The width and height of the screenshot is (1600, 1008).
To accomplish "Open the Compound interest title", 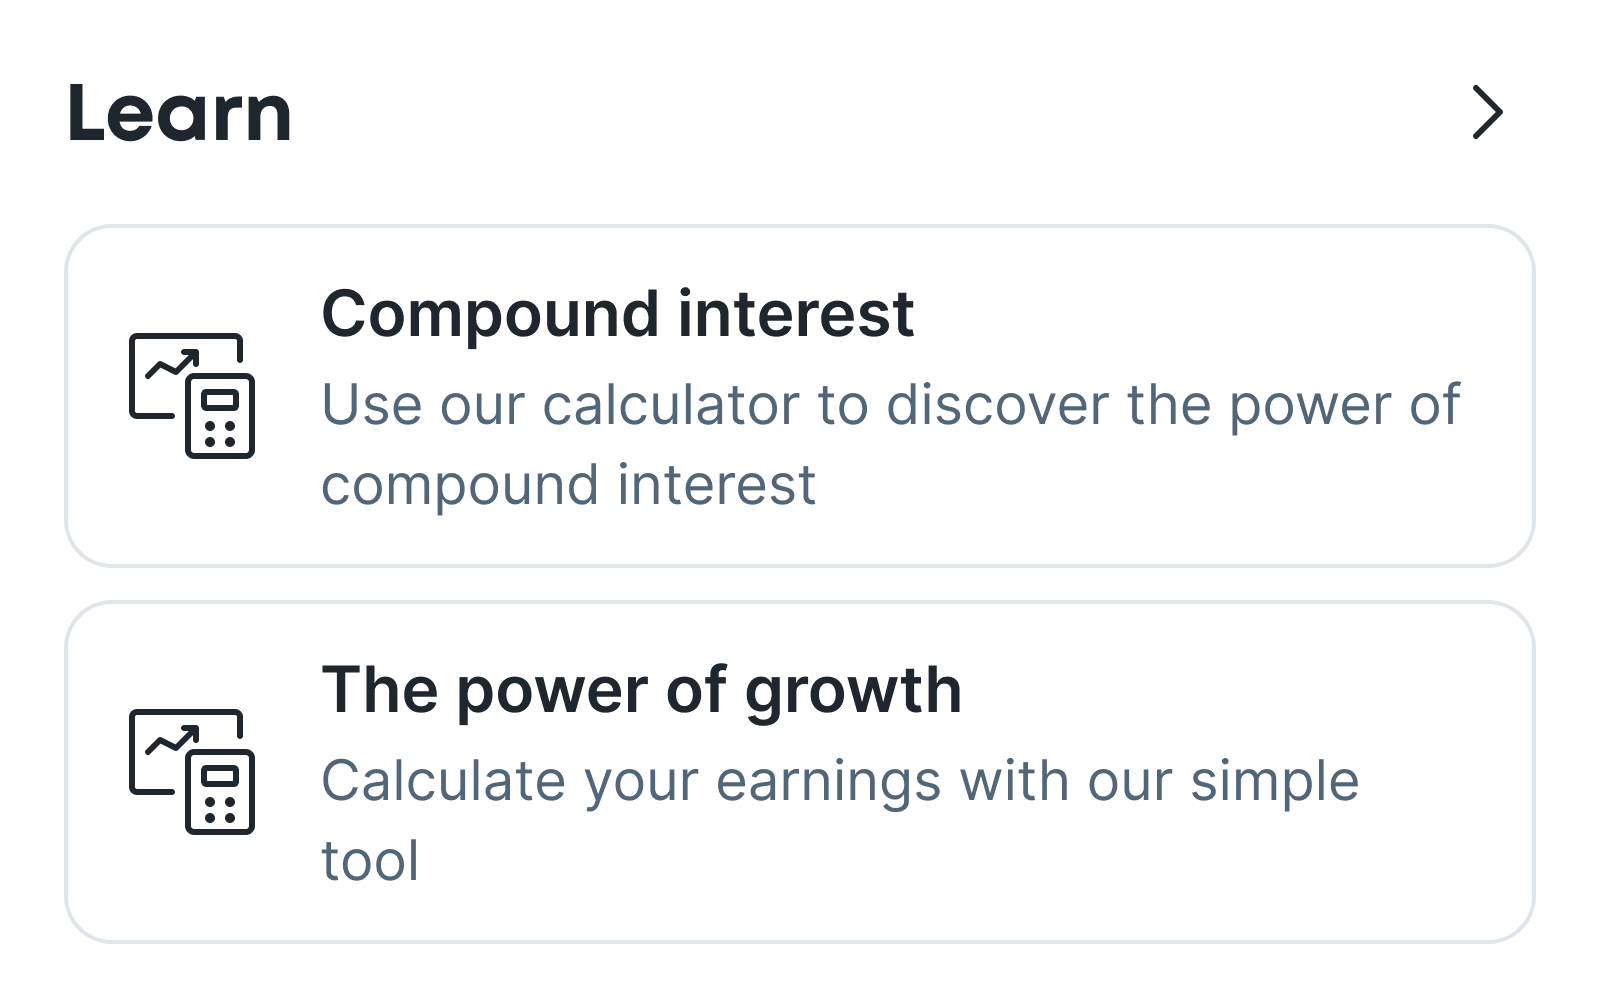I will point(617,314).
